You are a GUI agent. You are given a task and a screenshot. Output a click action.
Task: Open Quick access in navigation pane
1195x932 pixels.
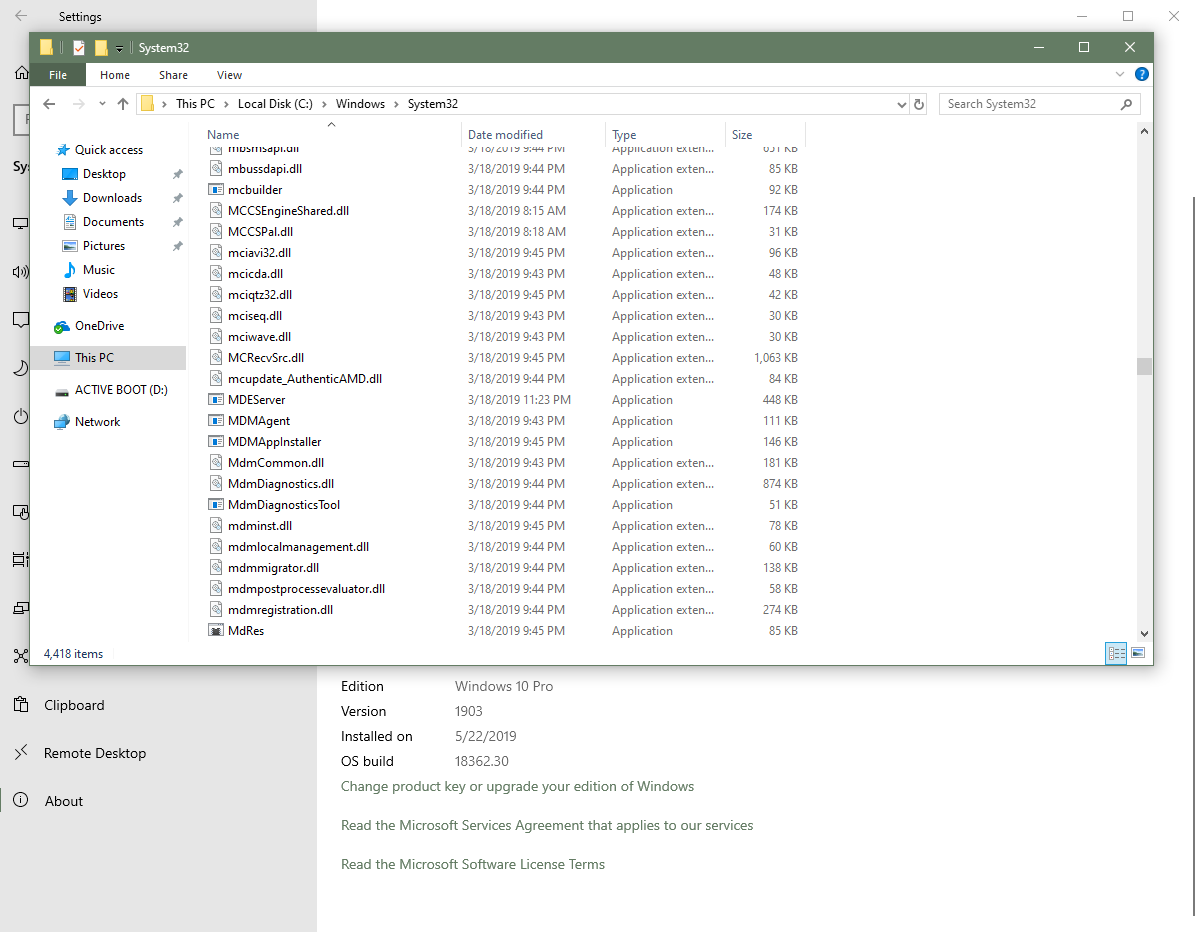(108, 150)
